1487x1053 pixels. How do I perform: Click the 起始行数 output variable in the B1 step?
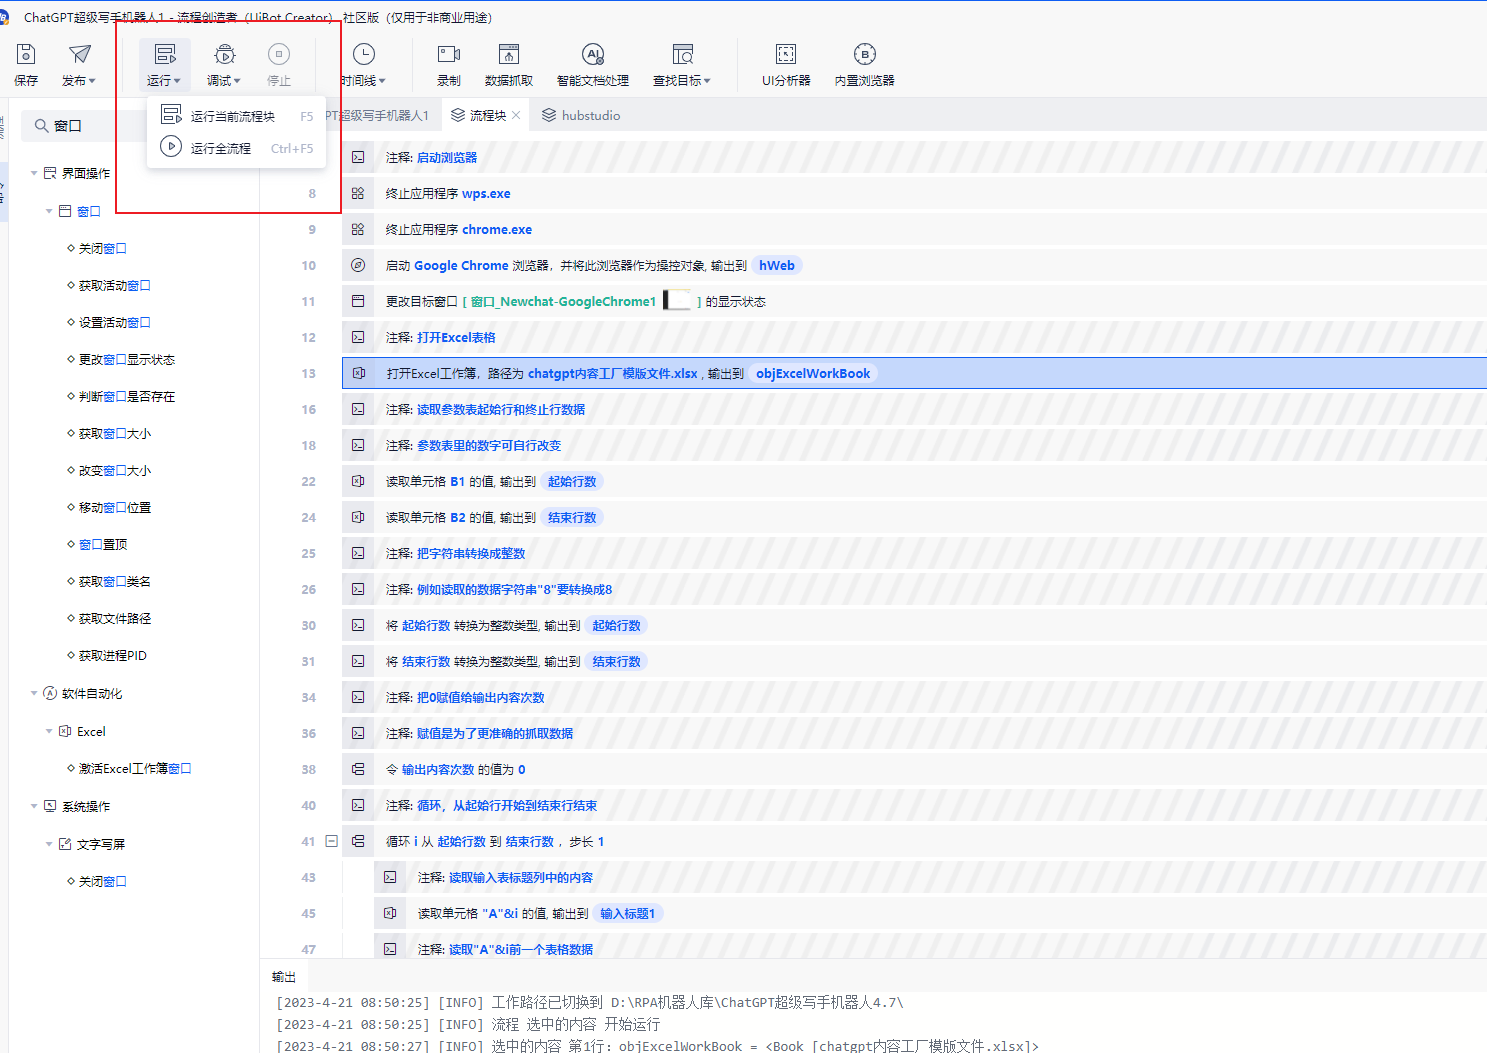coord(572,482)
